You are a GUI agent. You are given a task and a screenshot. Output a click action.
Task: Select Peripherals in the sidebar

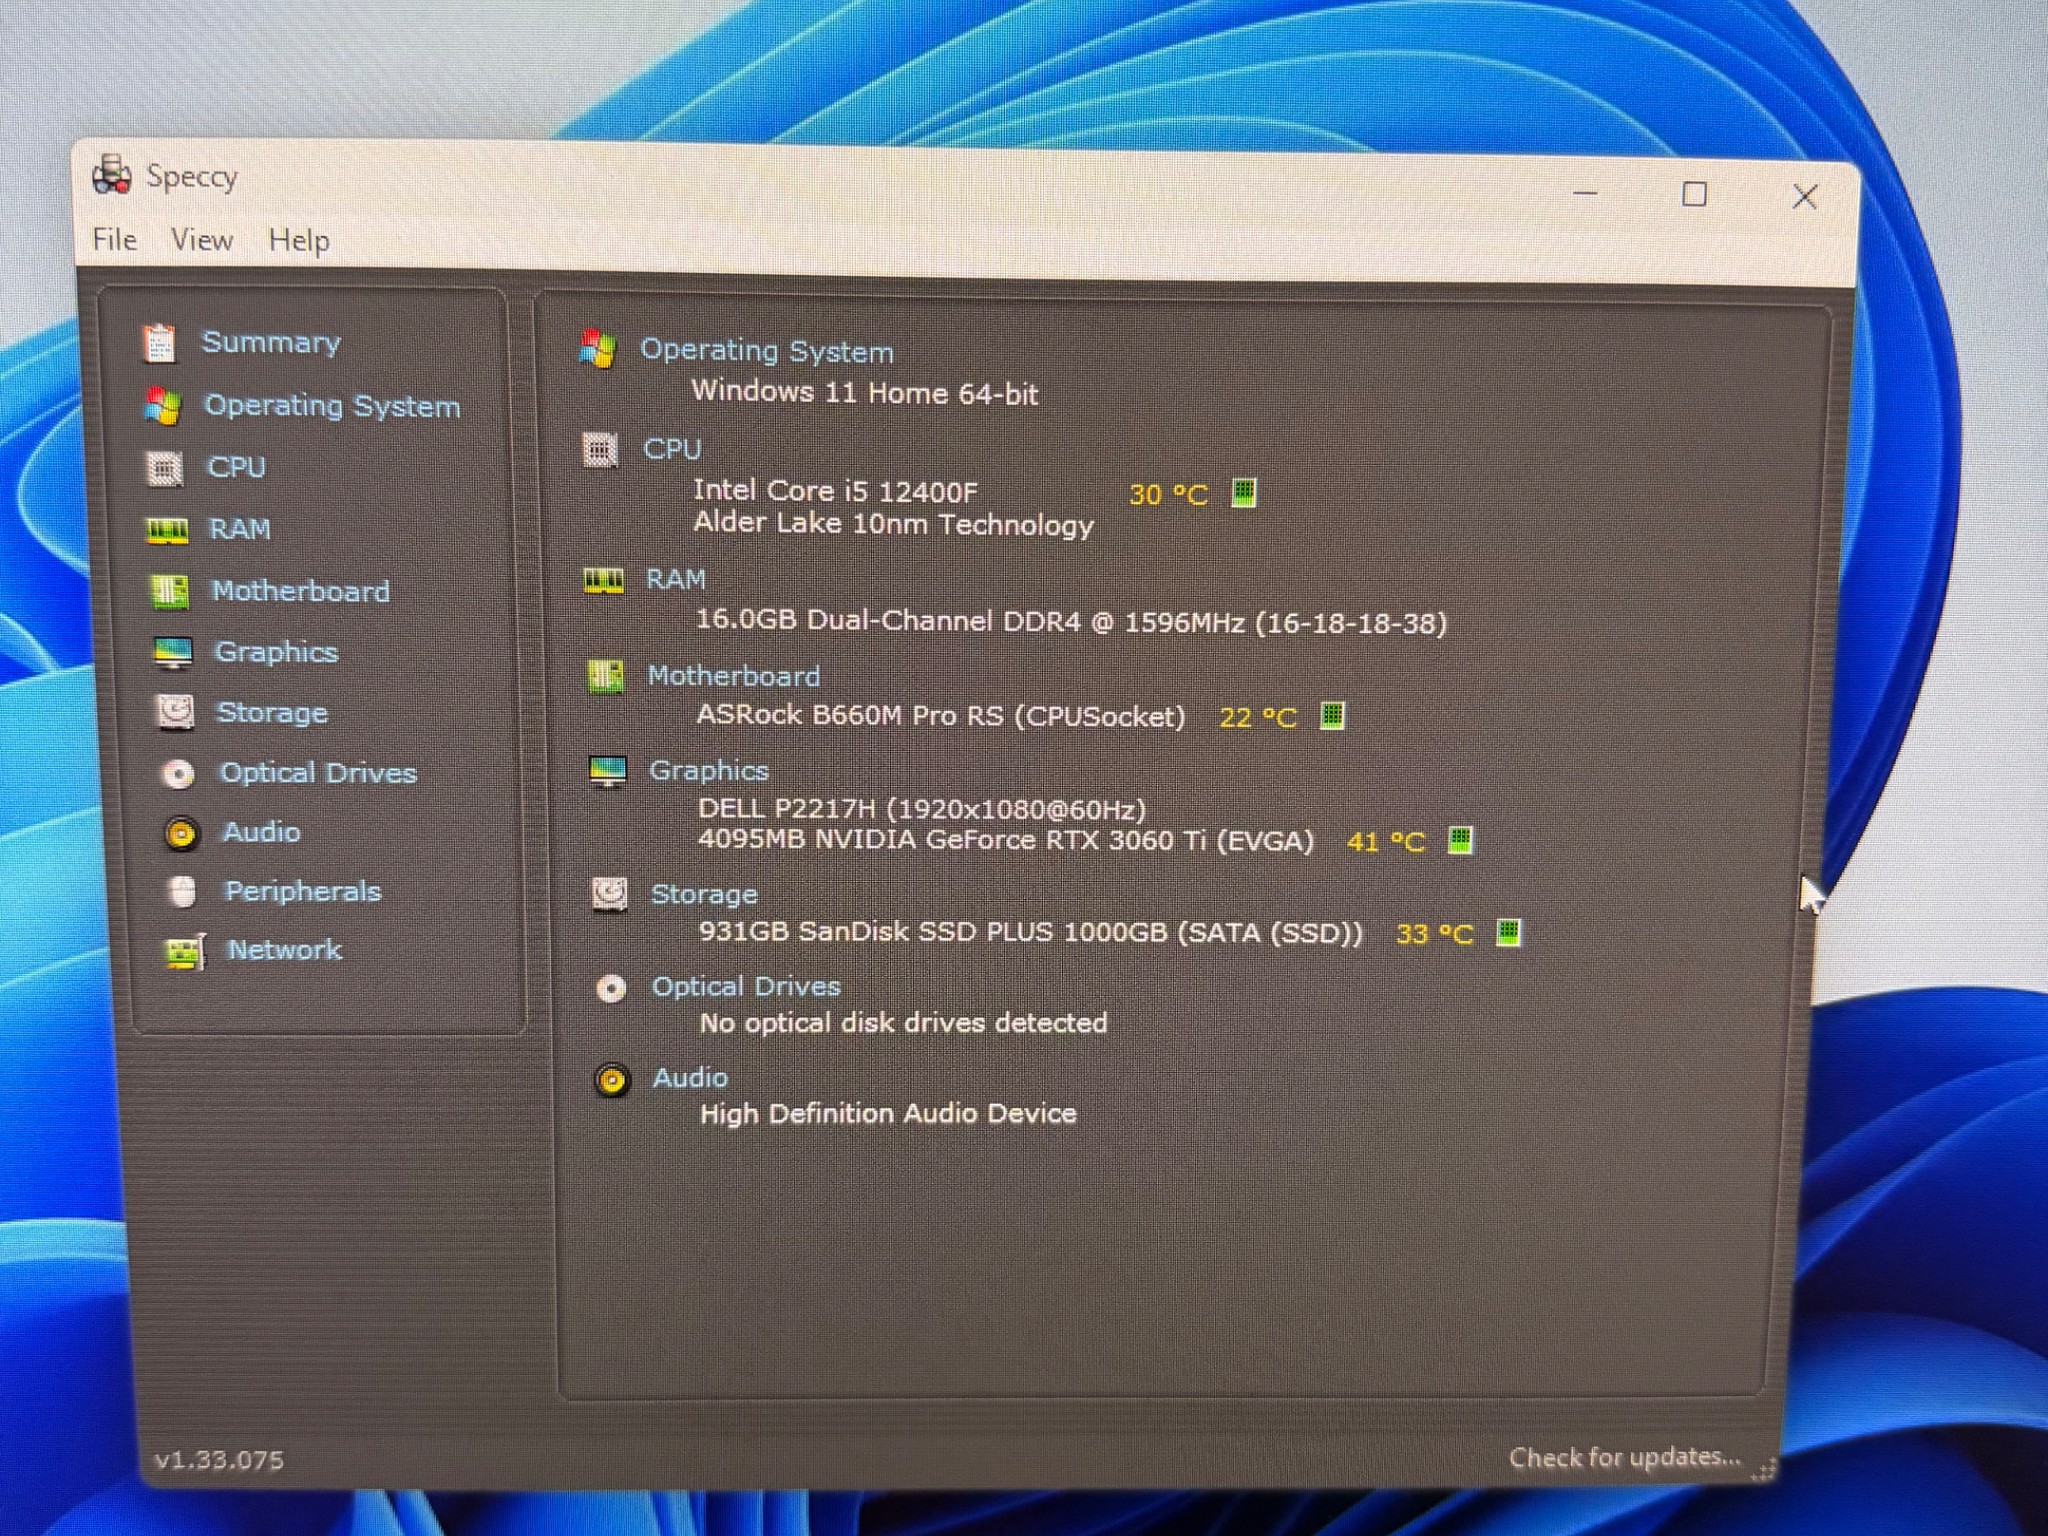(x=303, y=891)
